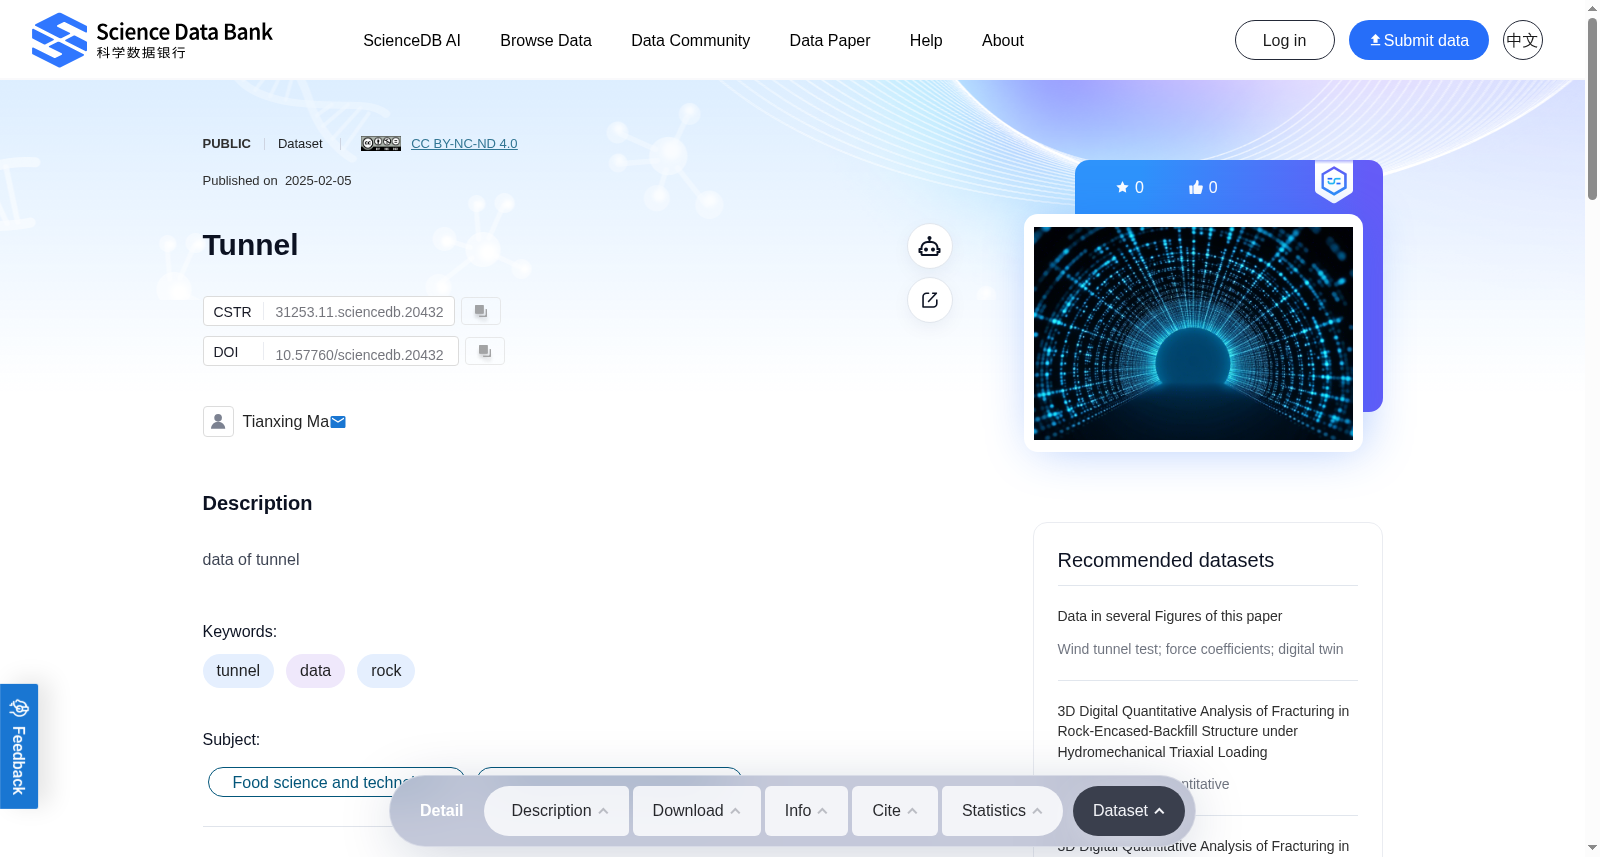Click the share dataset icon
The height and width of the screenshot is (857, 1600).
(x=930, y=300)
